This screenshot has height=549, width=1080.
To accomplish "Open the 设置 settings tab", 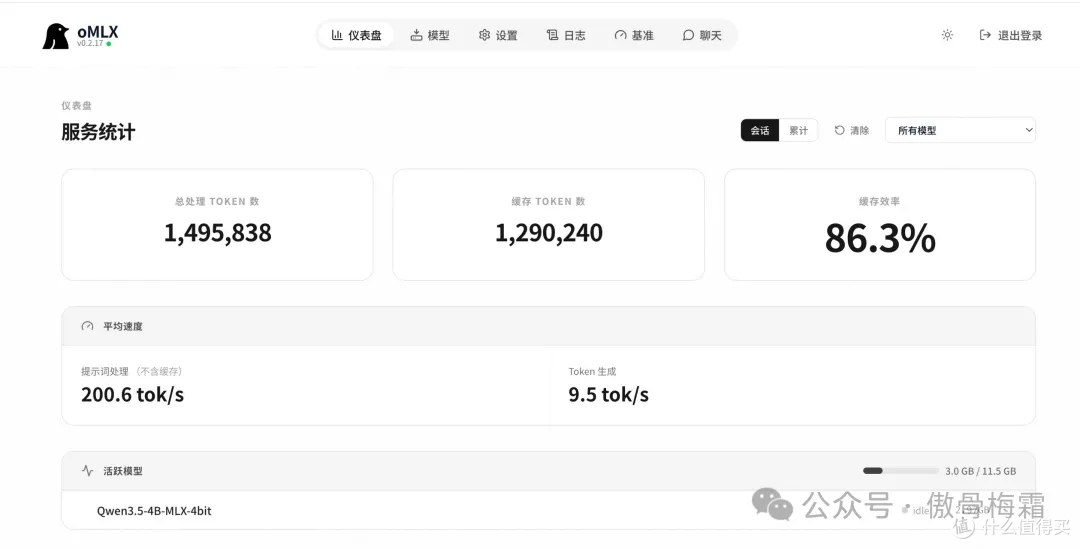I will [x=498, y=35].
